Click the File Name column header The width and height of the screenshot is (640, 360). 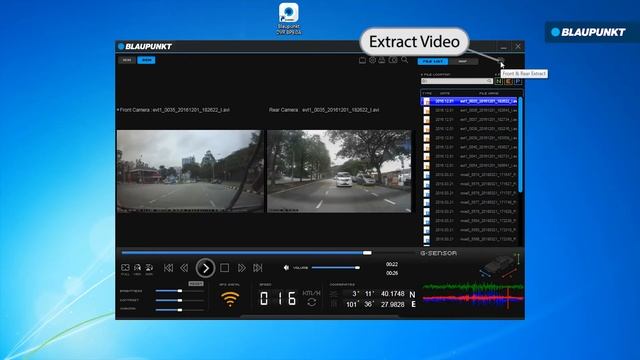[x=489, y=93]
